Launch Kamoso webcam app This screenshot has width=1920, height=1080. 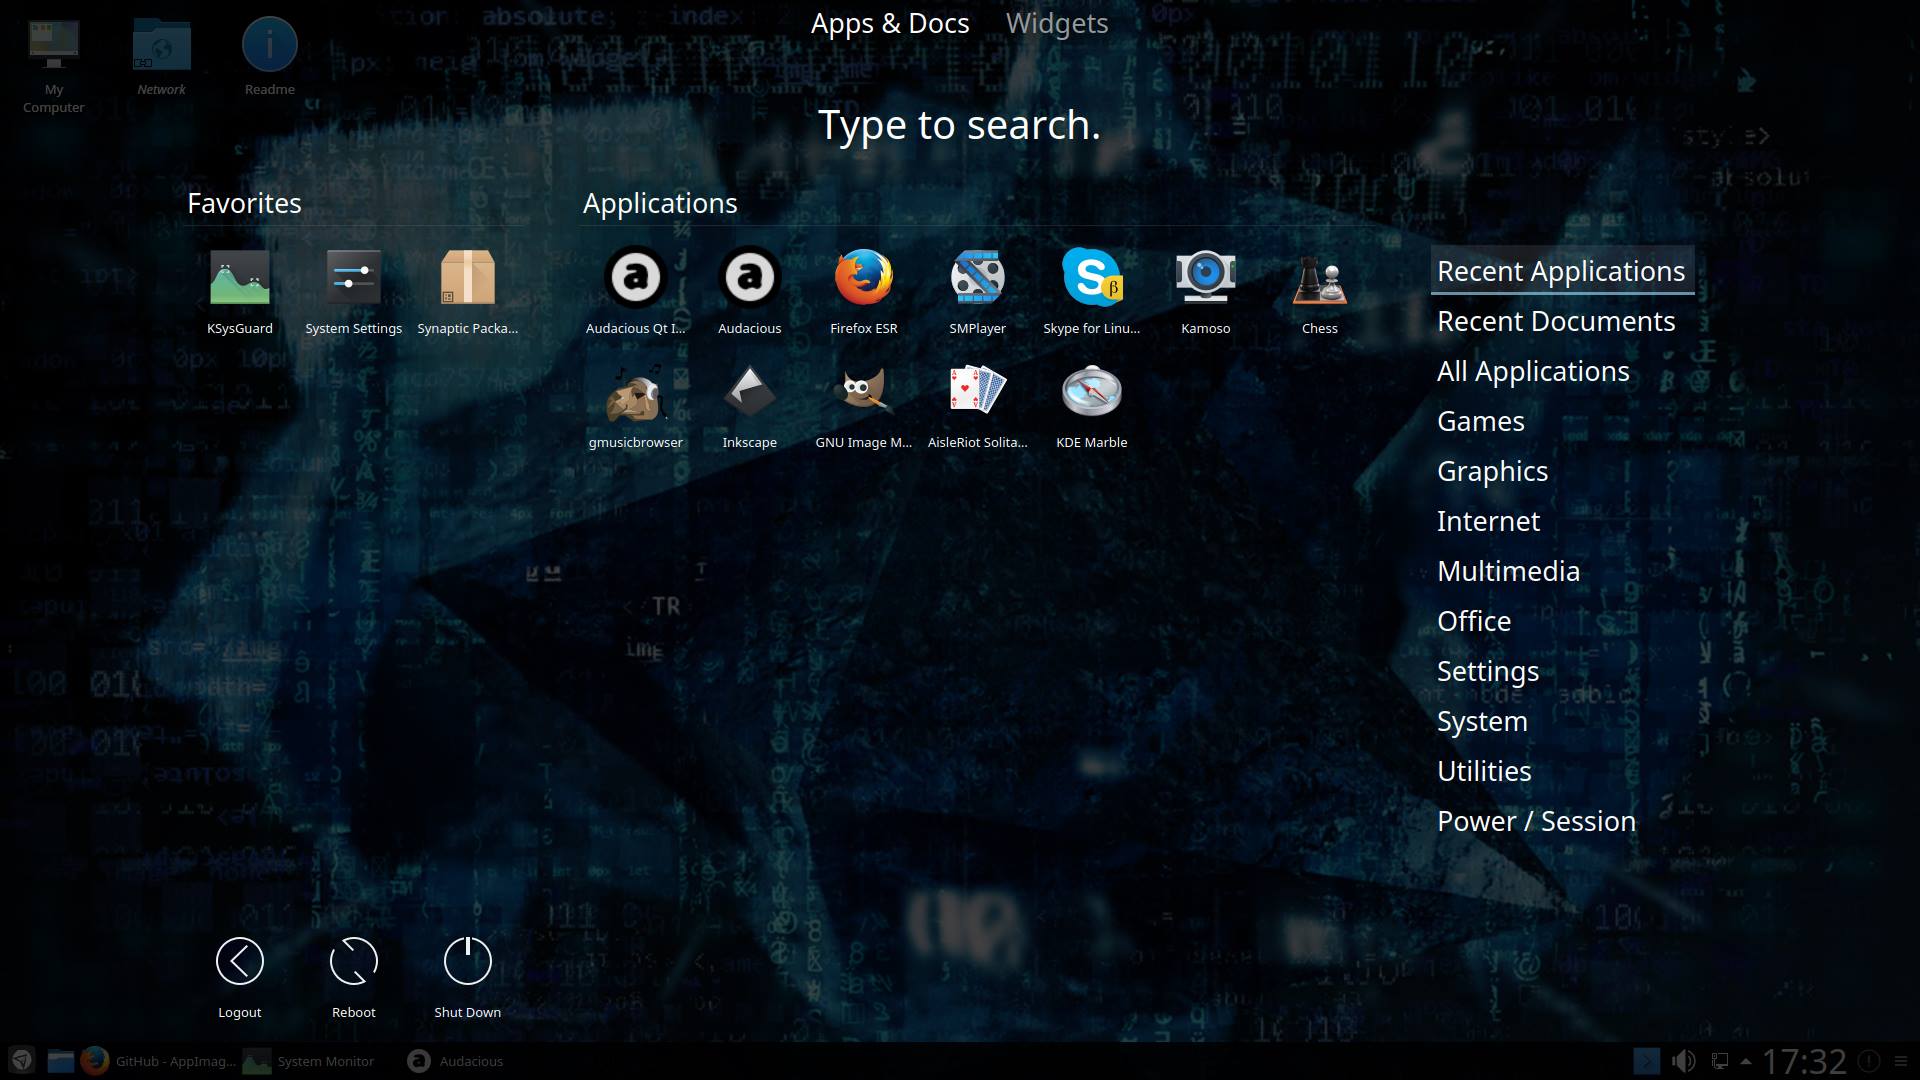[1206, 292]
